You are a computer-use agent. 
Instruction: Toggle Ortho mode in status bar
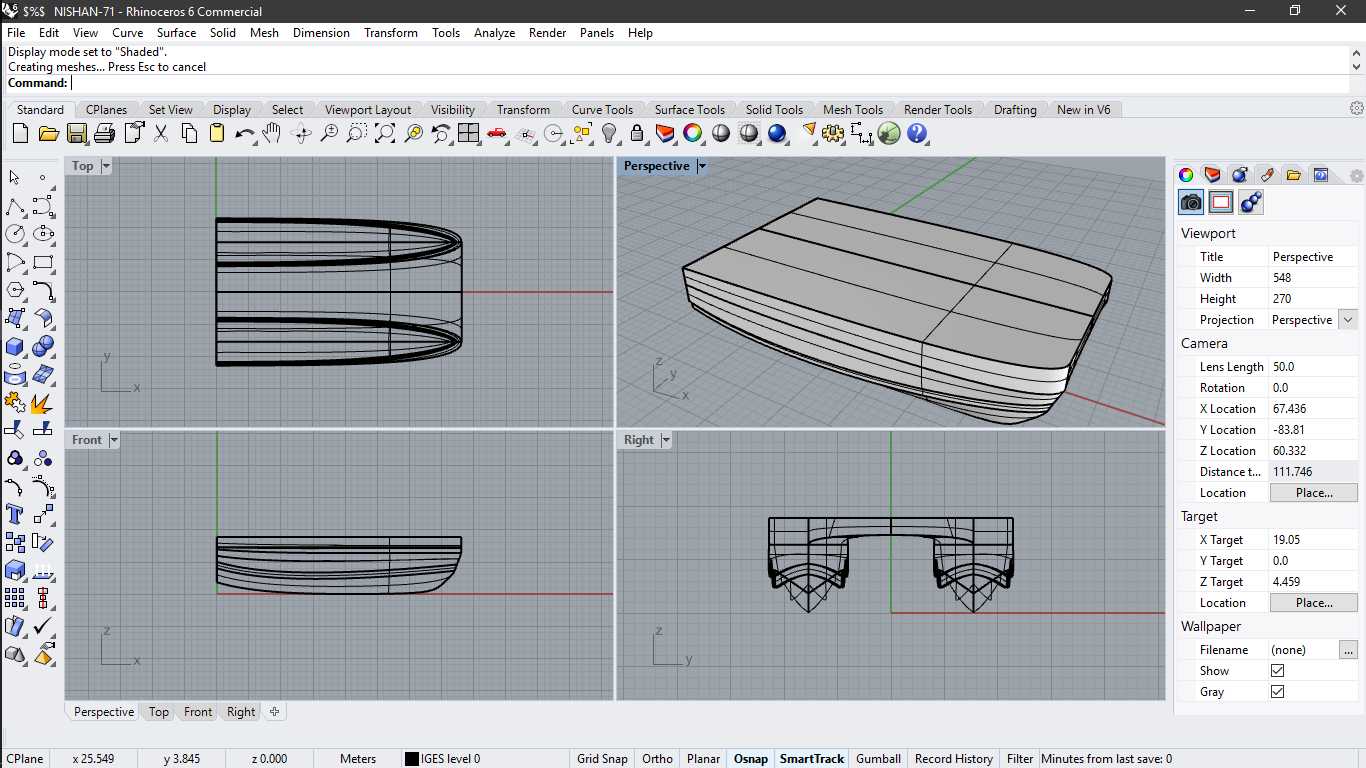tap(657, 759)
